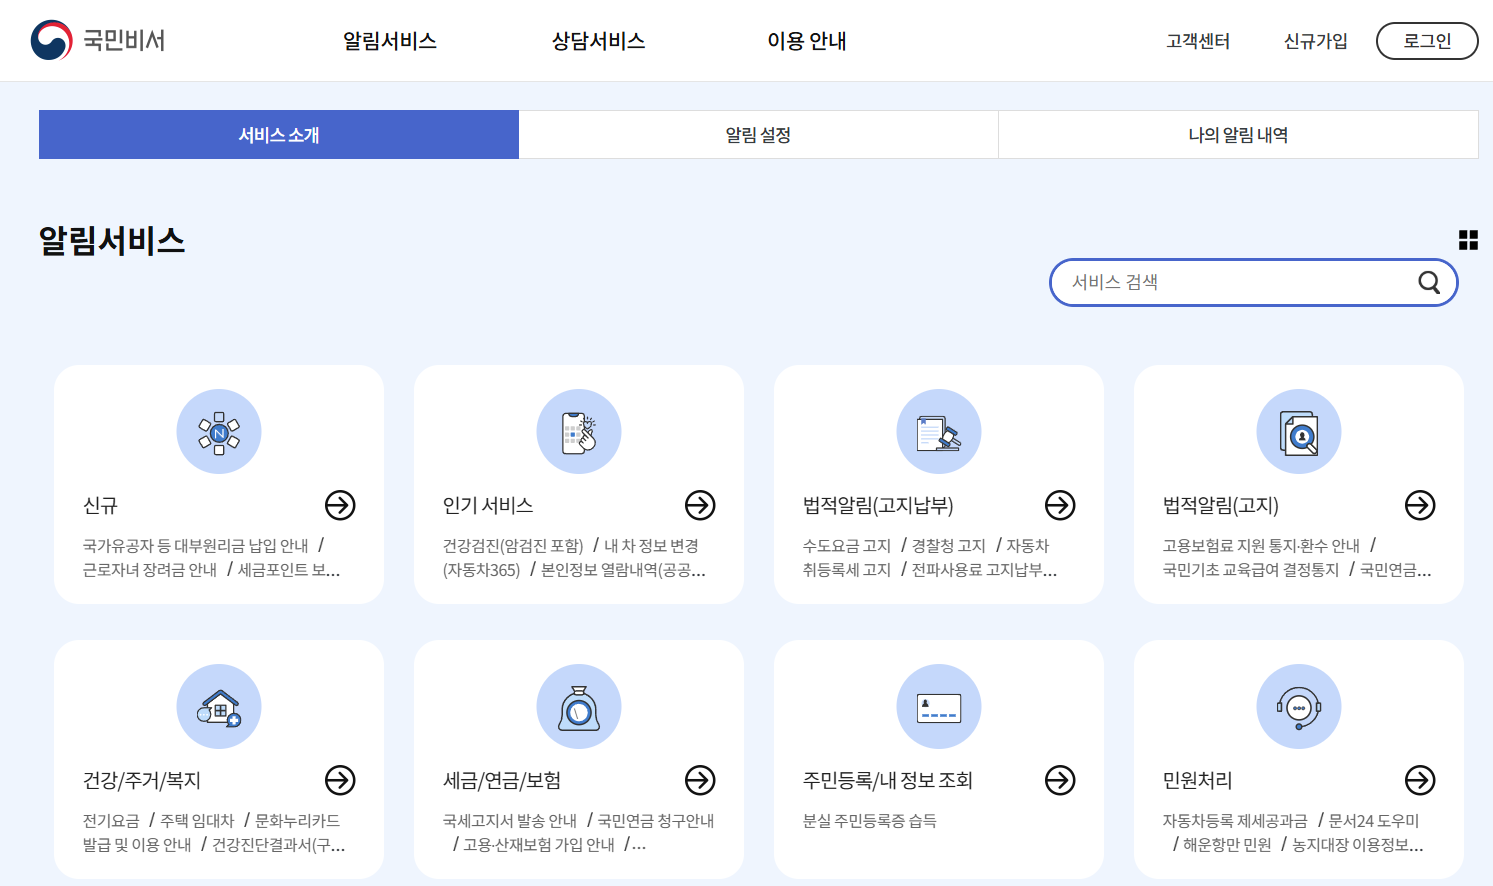Click the 주민등록/내 정보 조회 card icon
Viewport: 1493px width, 886px height.
tap(938, 706)
